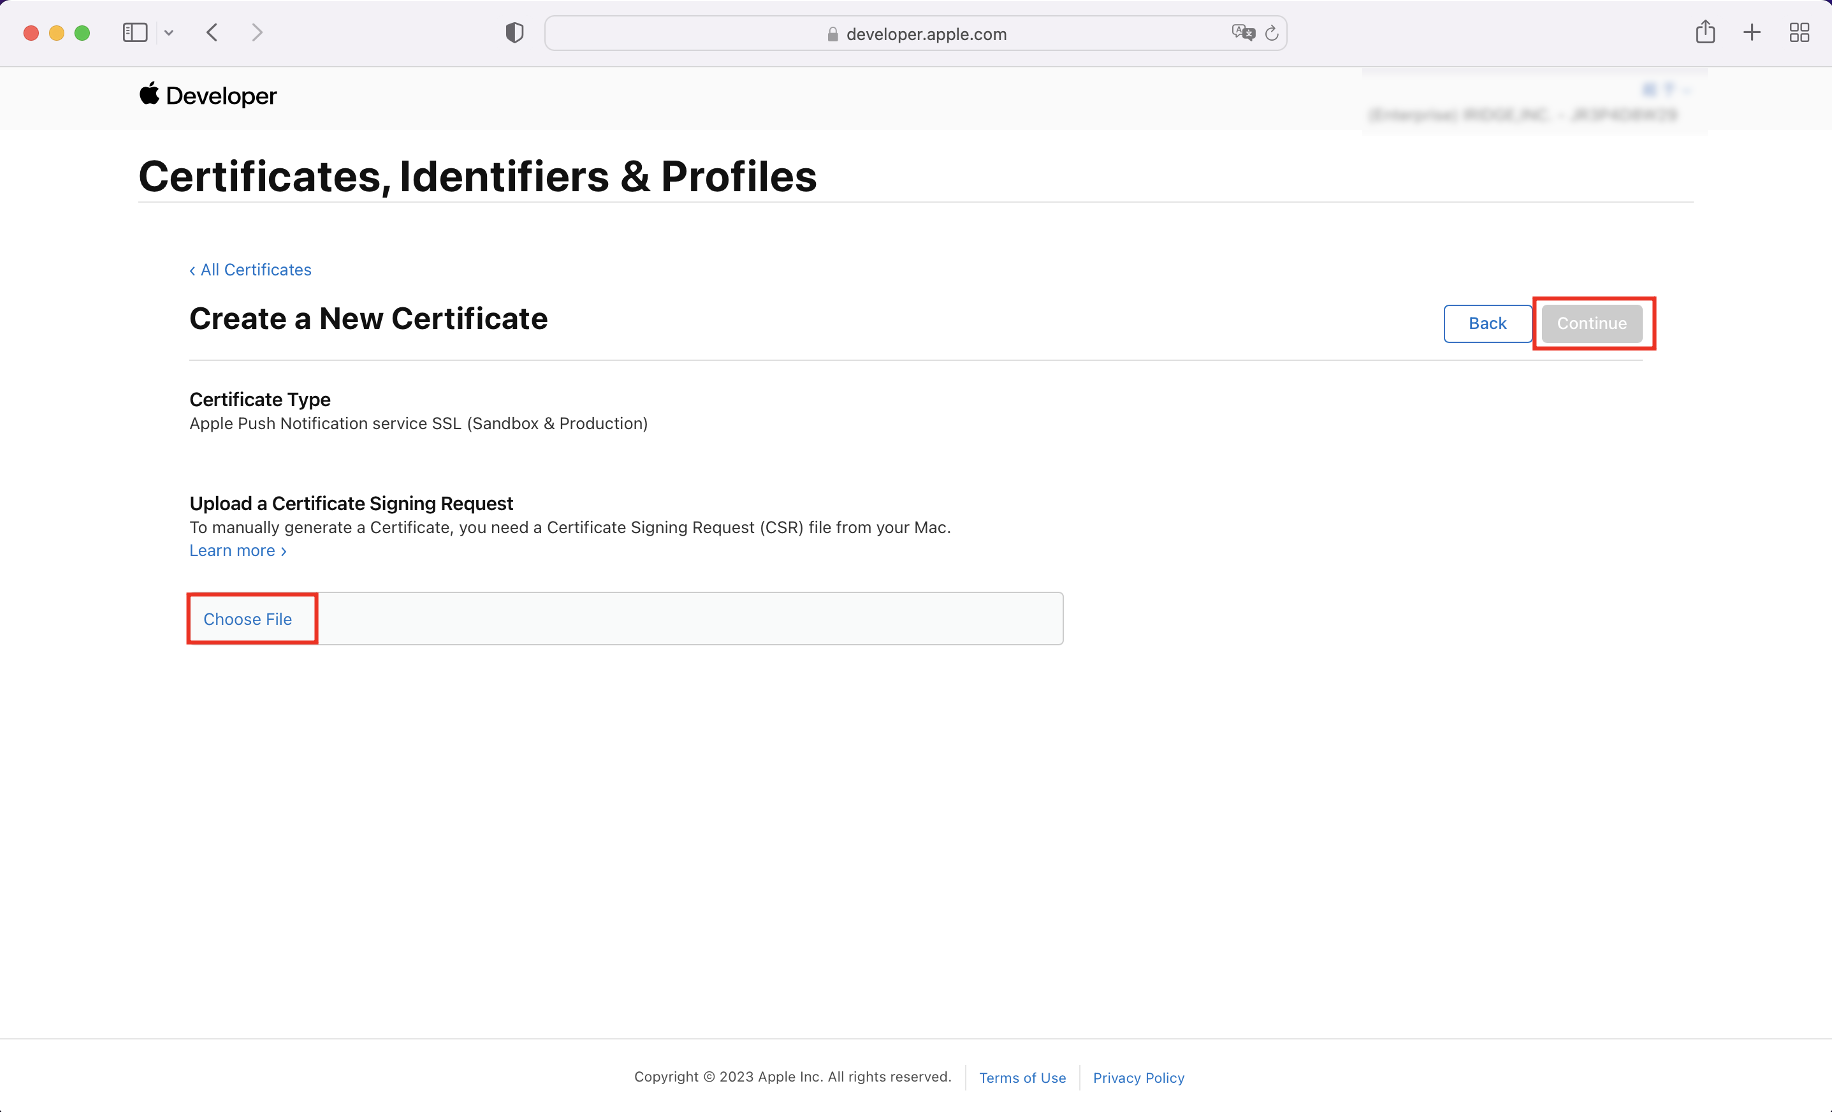
Task: Open the Terms of Use link
Action: (1022, 1078)
